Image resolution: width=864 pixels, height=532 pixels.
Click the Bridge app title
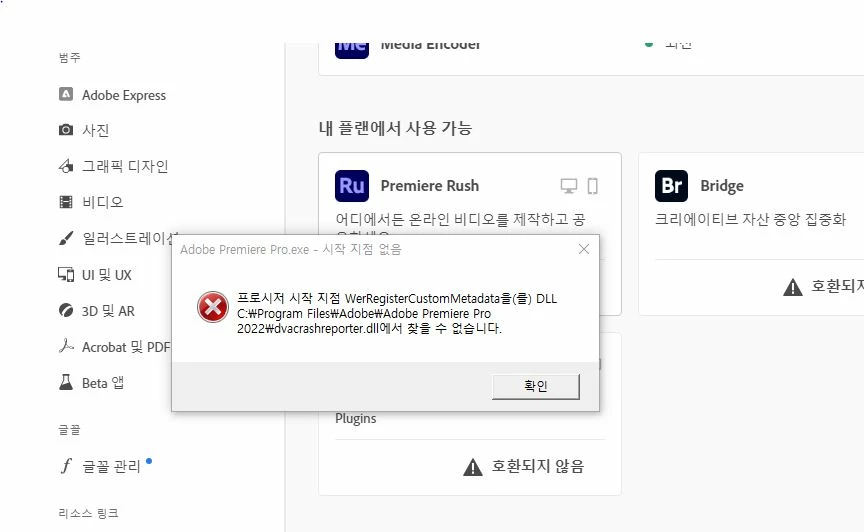click(x=722, y=186)
